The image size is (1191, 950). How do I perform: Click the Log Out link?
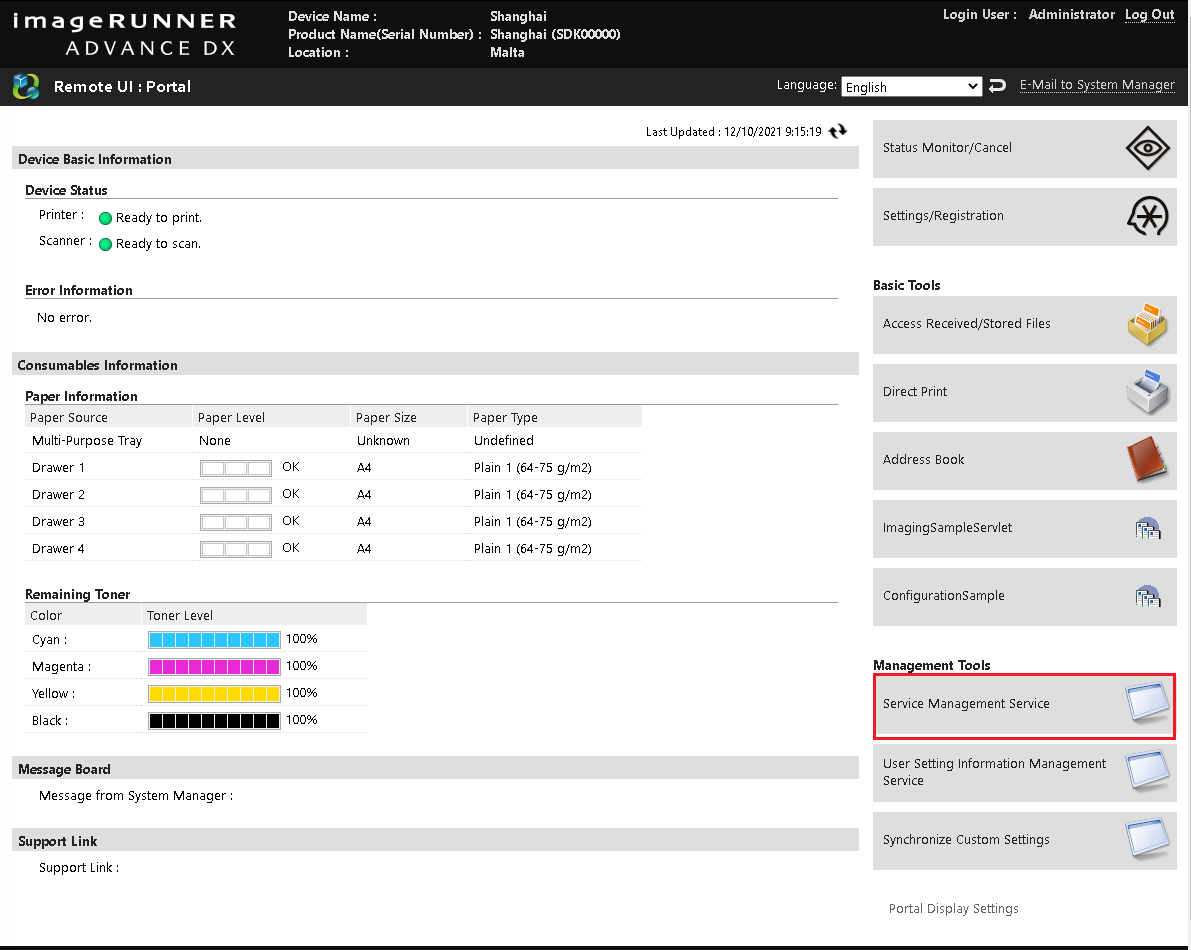[x=1149, y=15]
